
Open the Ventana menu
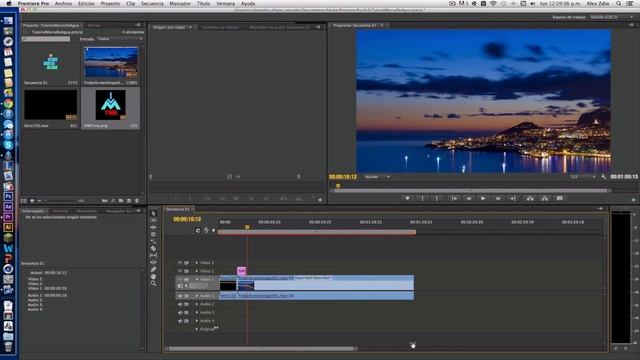(225, 3)
